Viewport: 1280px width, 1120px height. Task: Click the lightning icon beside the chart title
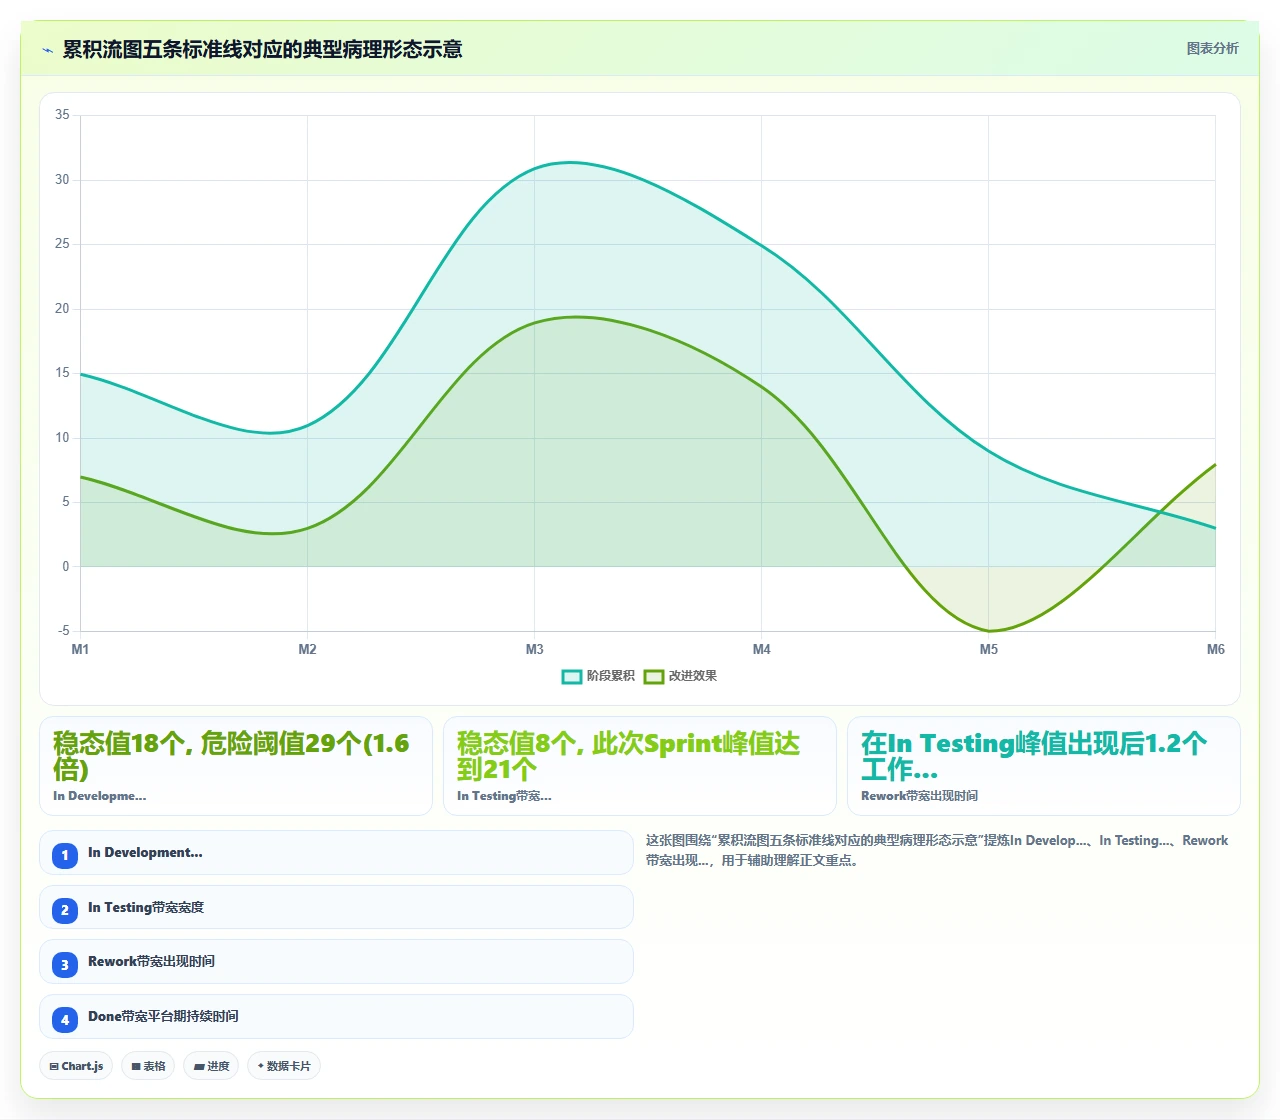point(47,50)
